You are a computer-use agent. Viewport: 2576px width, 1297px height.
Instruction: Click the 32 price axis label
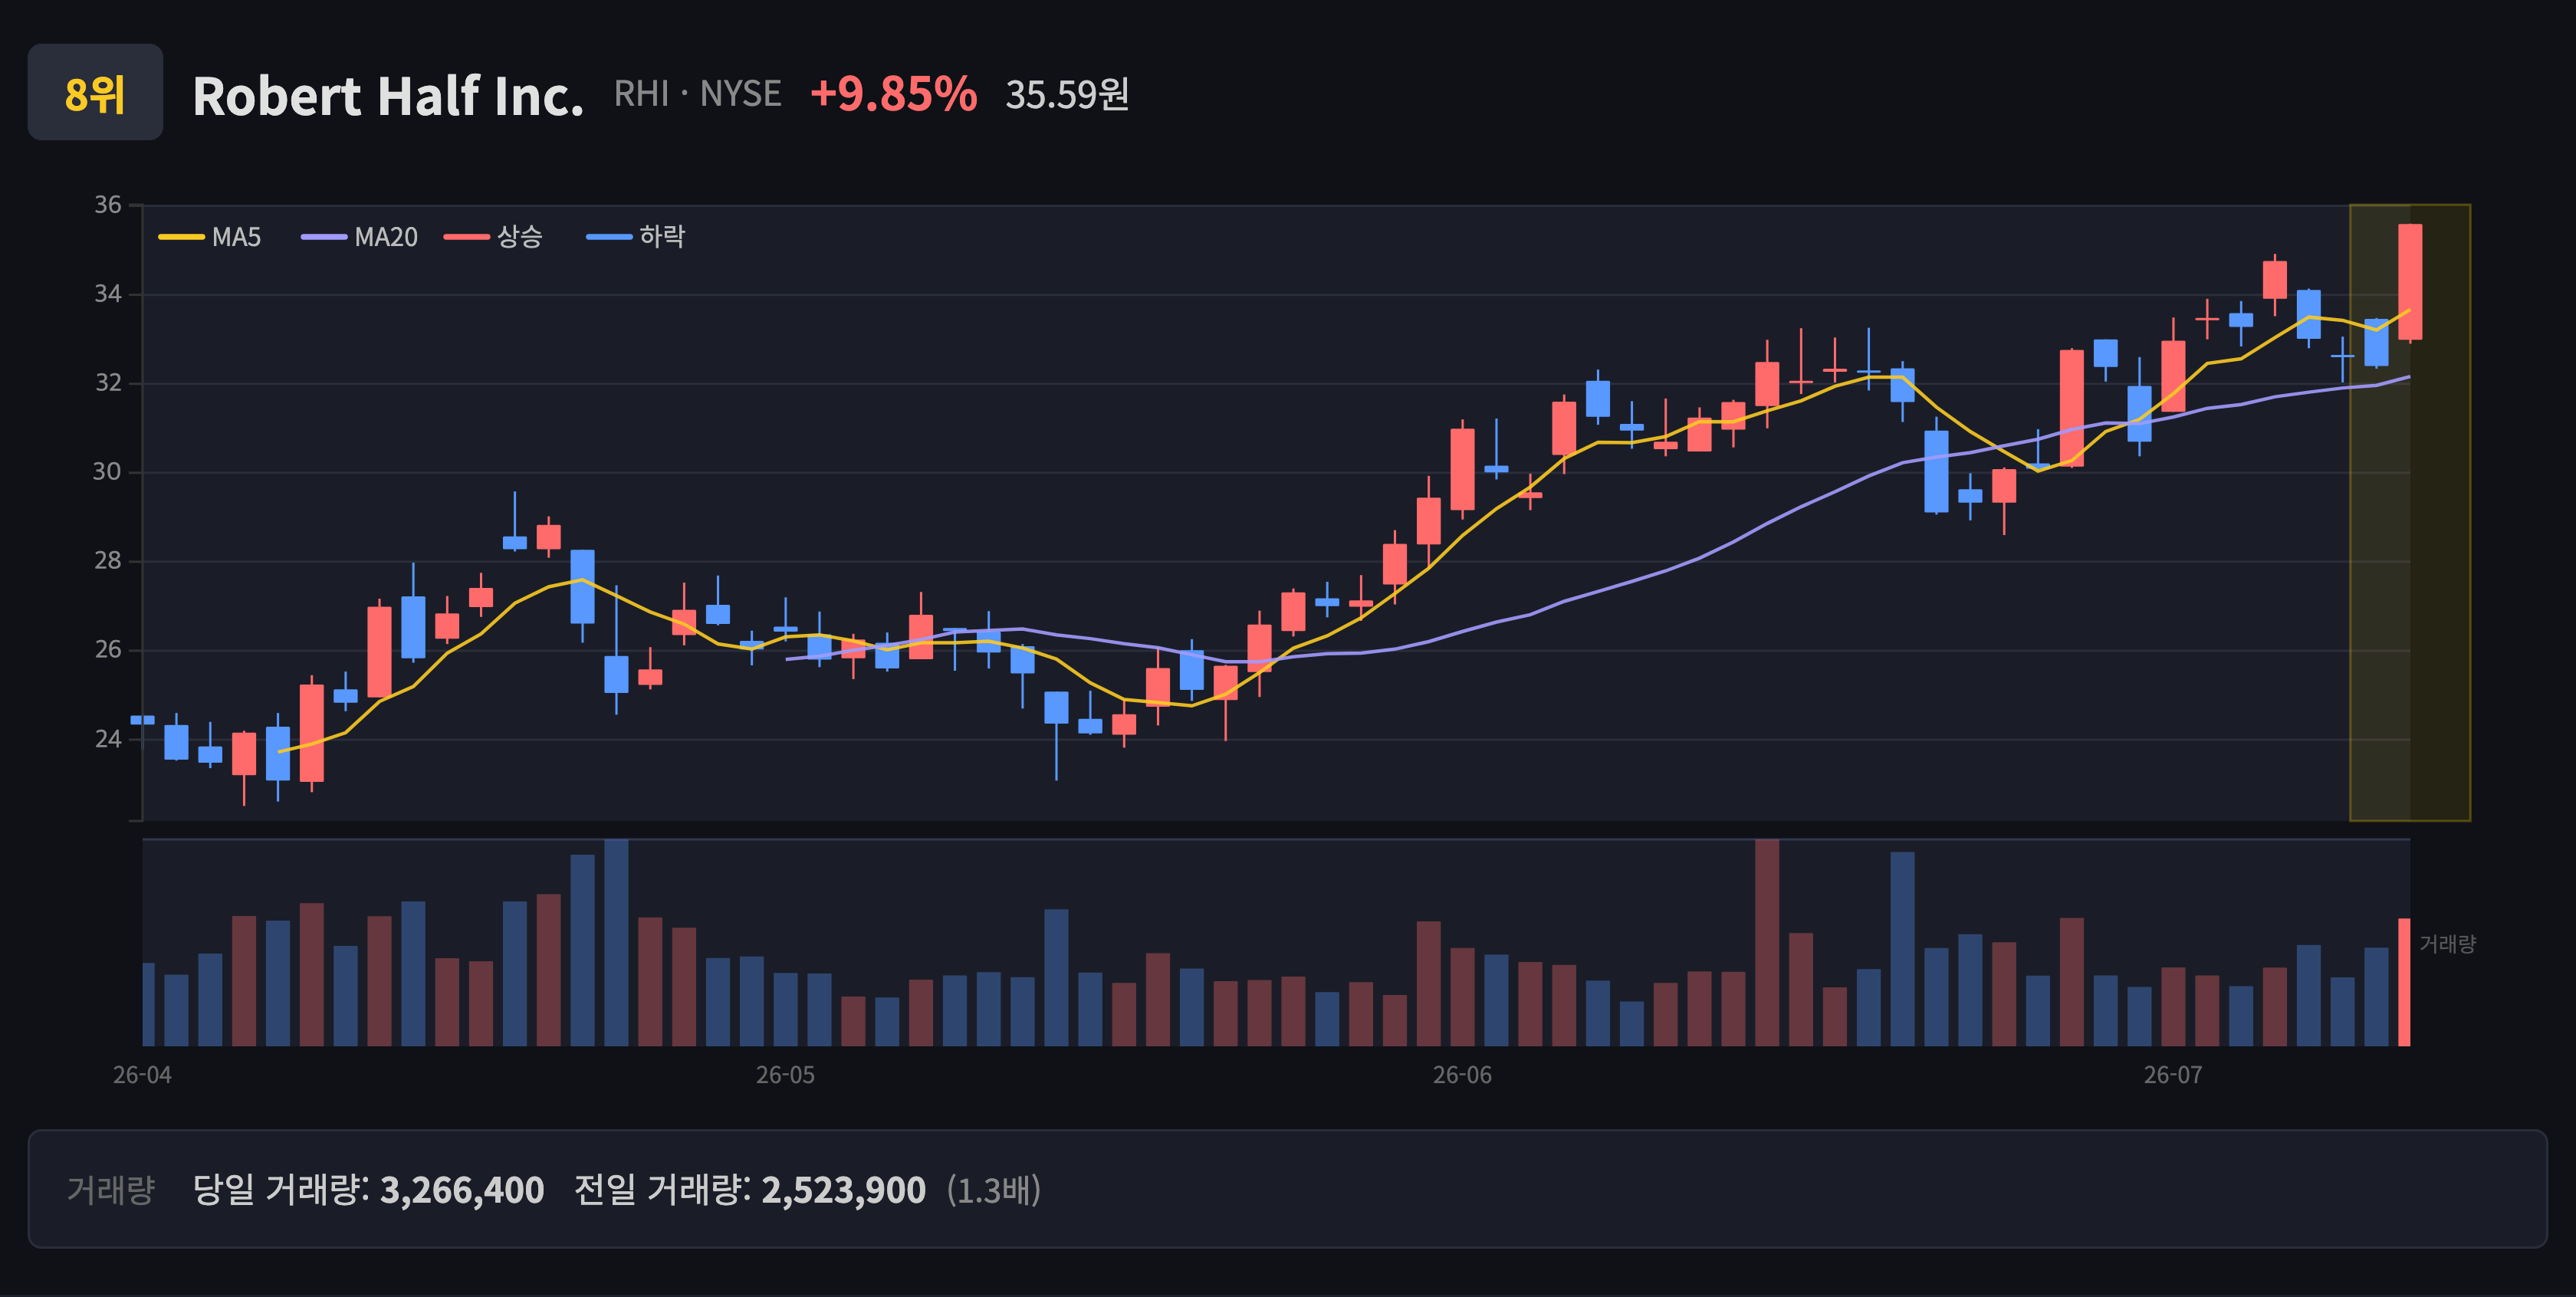[108, 383]
